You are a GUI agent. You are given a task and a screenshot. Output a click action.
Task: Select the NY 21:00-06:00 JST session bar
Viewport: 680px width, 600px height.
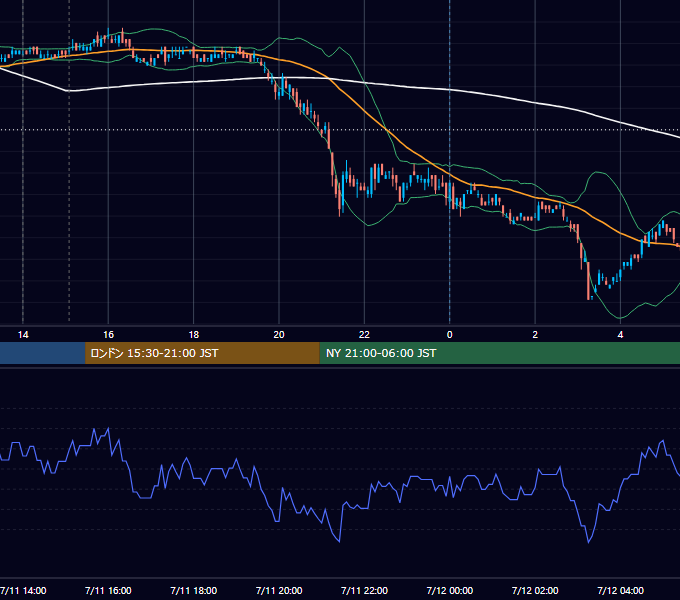point(500,353)
